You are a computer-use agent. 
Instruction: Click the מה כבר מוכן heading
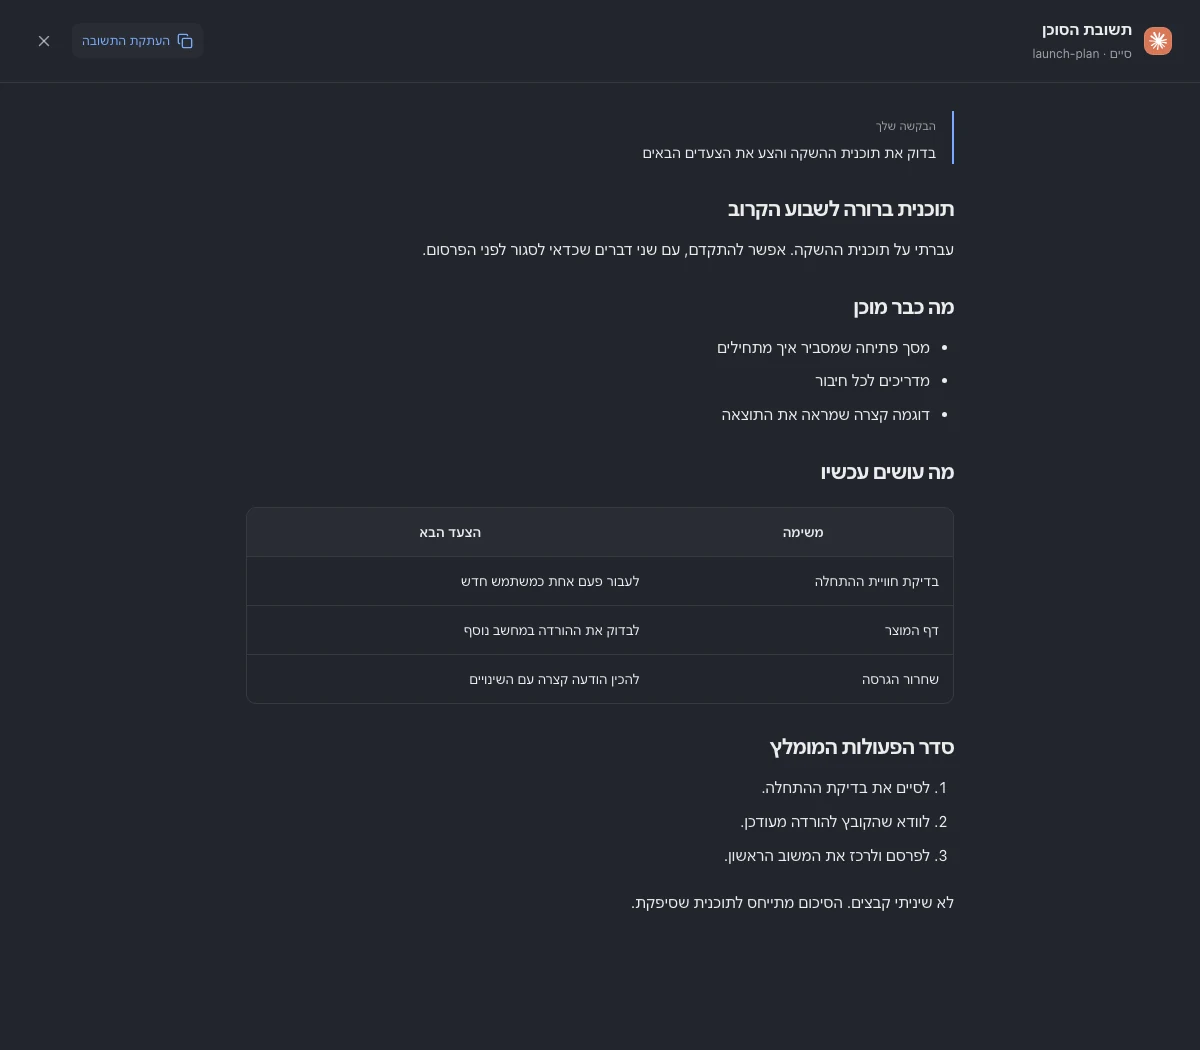[x=904, y=307]
